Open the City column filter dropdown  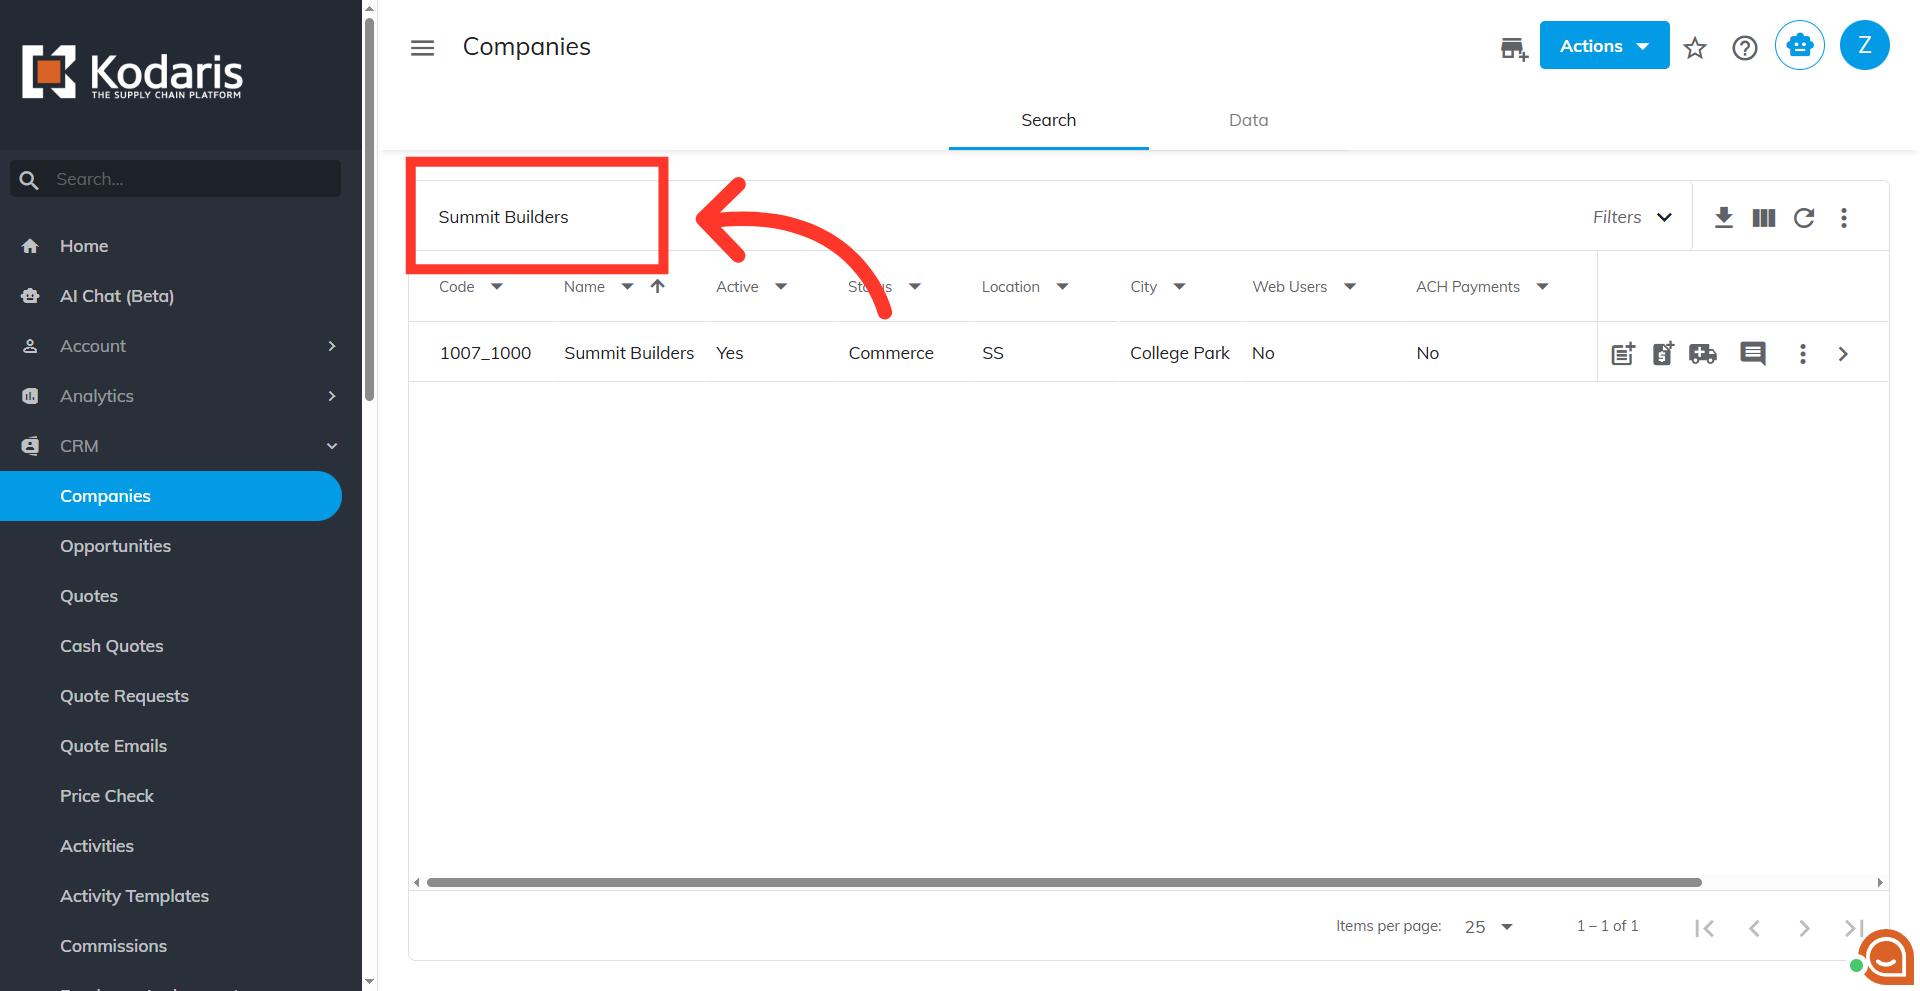(1179, 287)
